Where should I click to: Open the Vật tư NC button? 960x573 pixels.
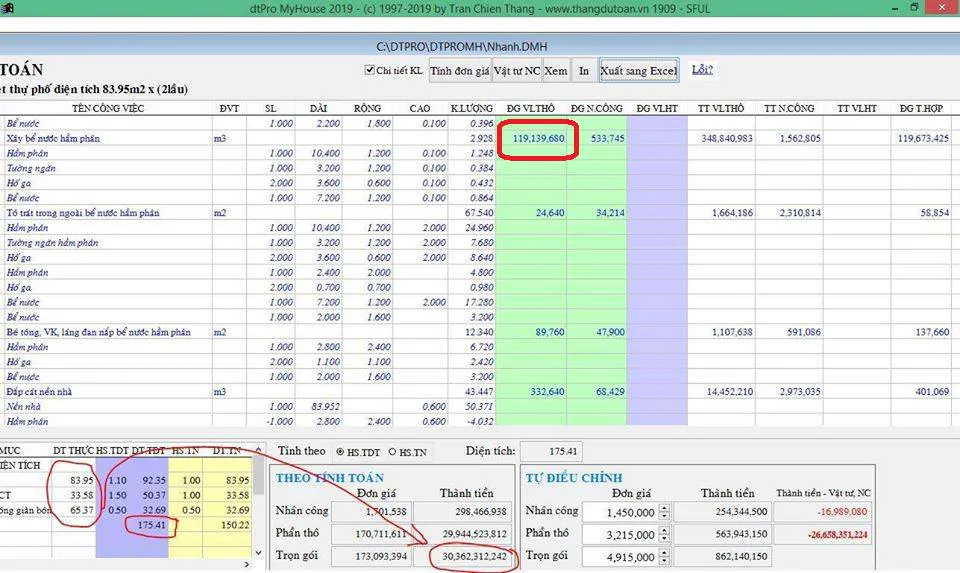(517, 71)
